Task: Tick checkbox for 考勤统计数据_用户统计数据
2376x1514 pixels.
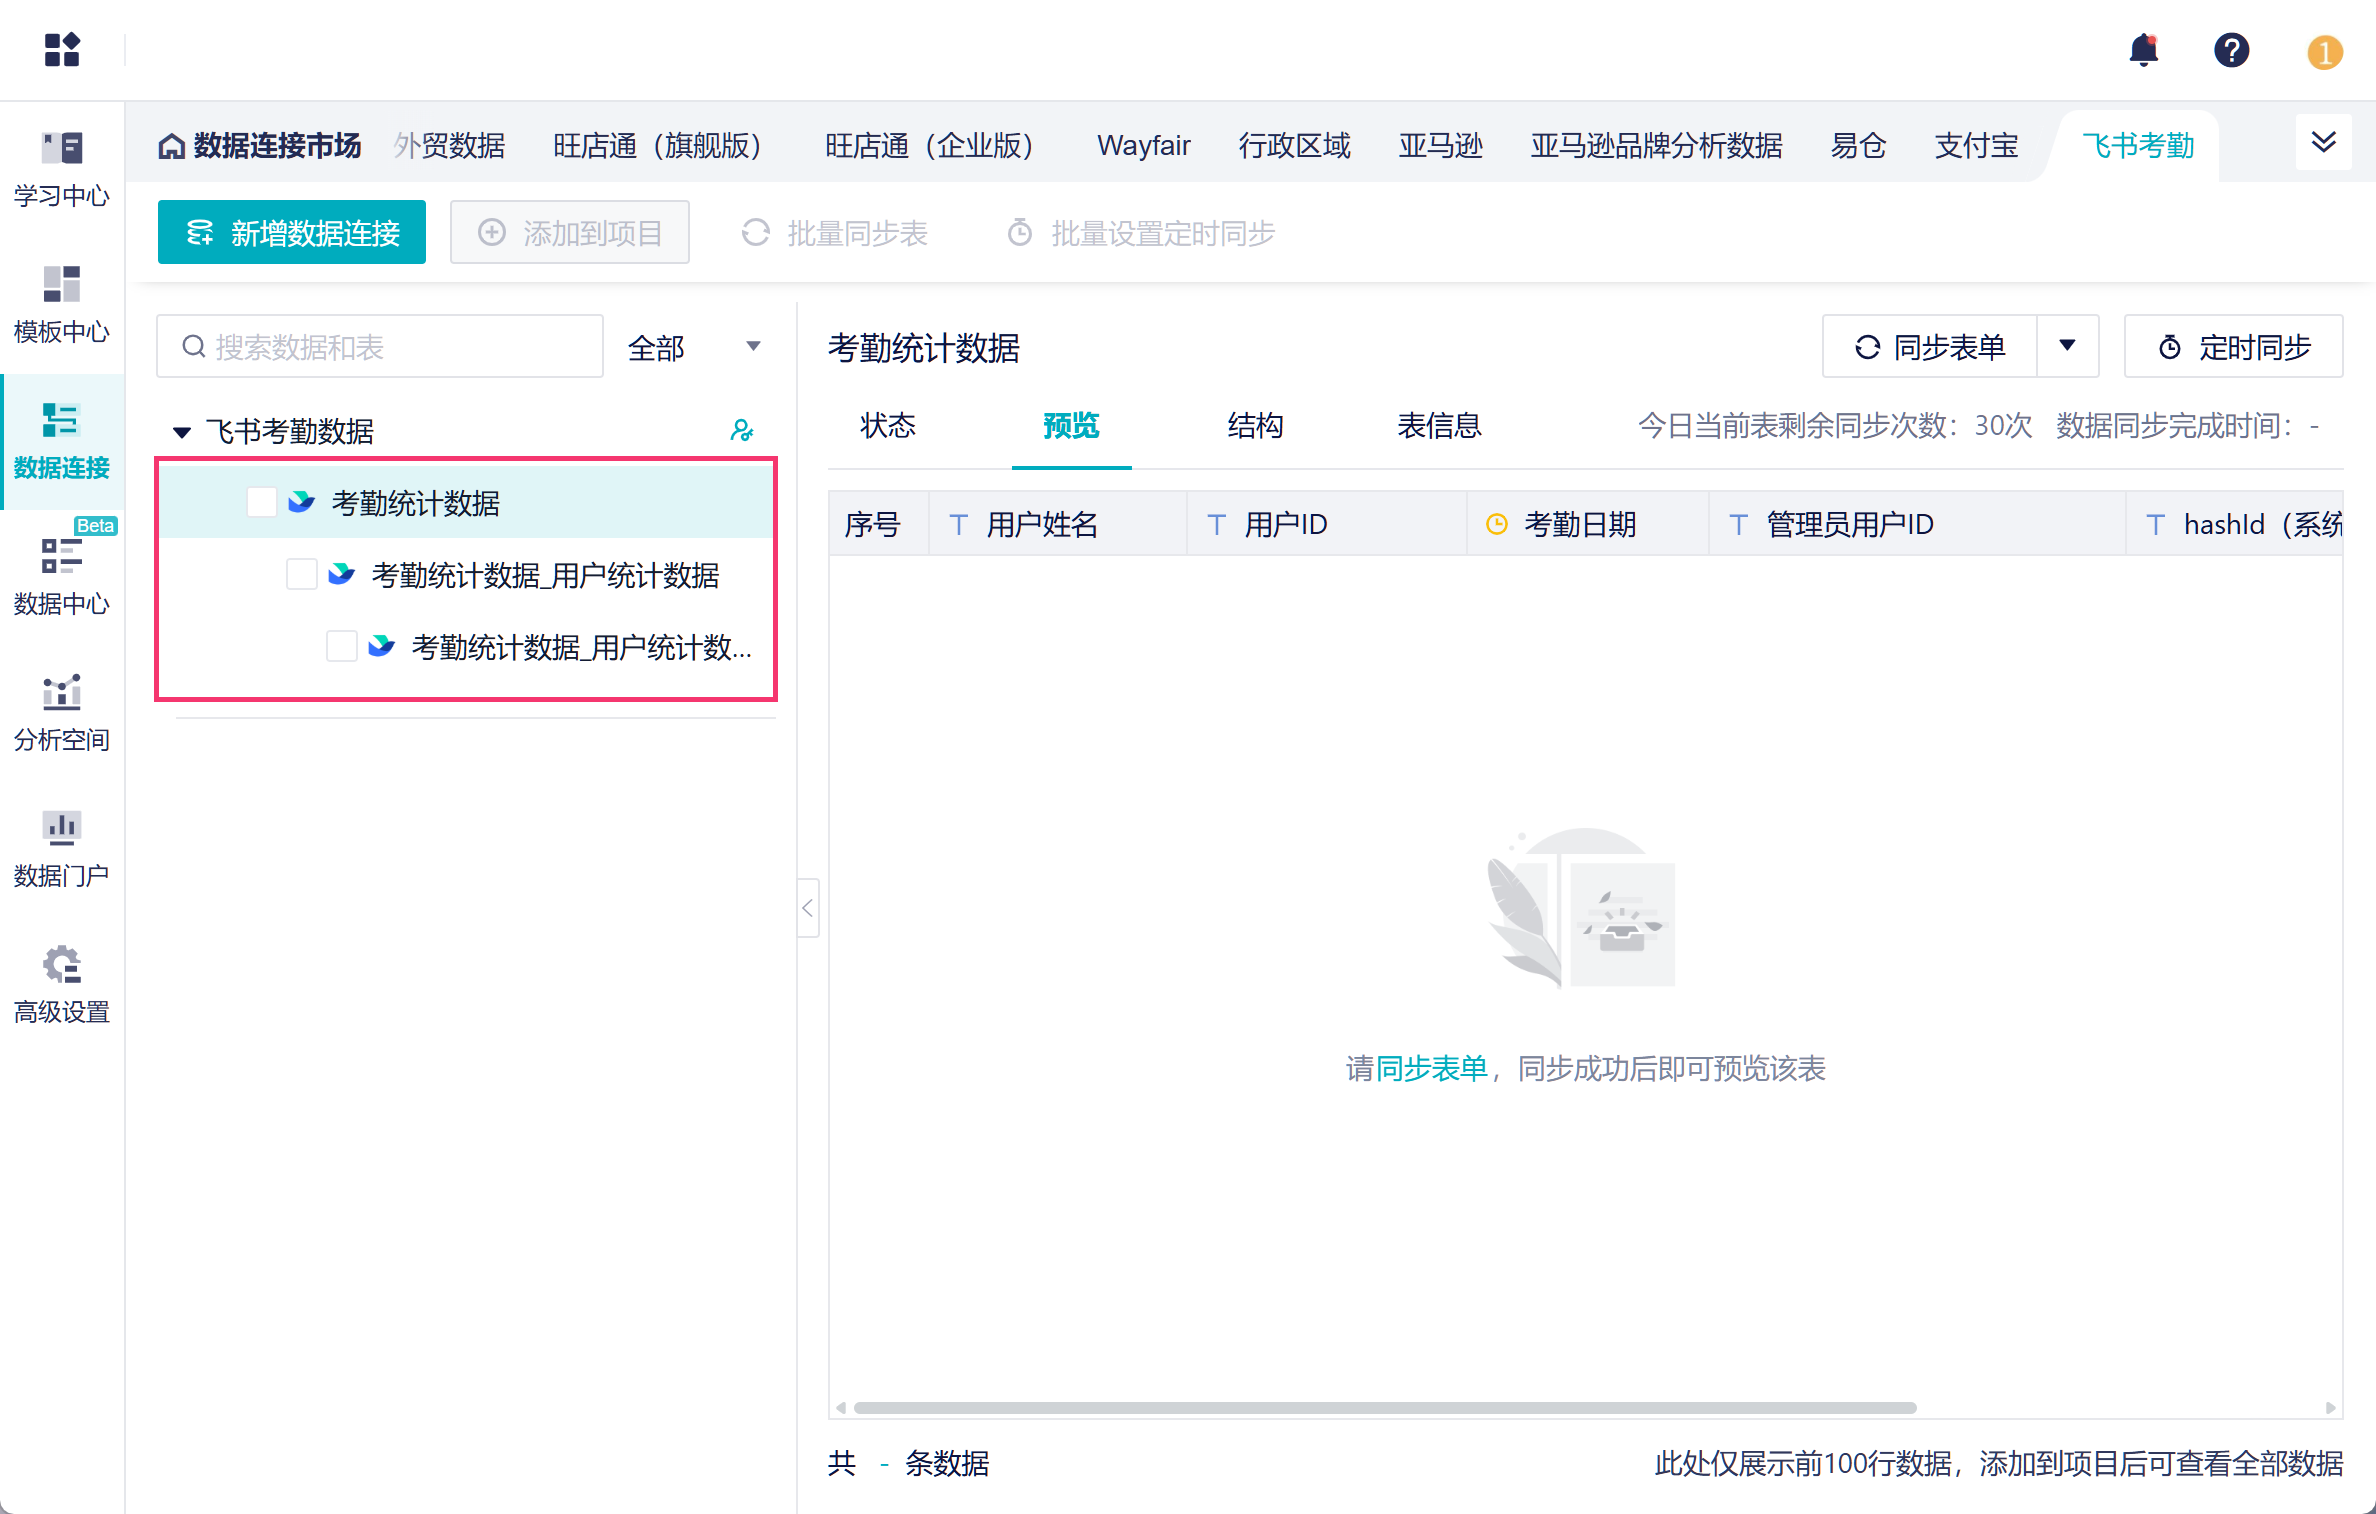Action: [x=302, y=574]
